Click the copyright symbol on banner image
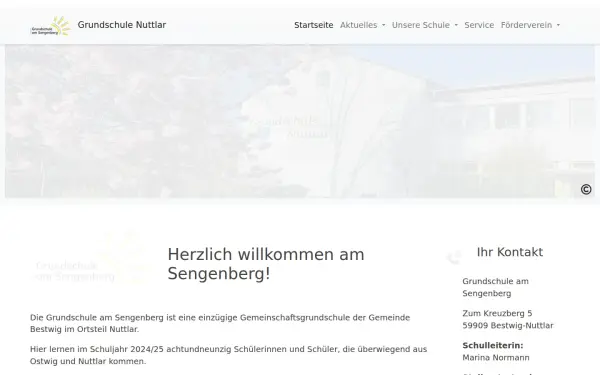The image size is (600, 375). pos(586,189)
